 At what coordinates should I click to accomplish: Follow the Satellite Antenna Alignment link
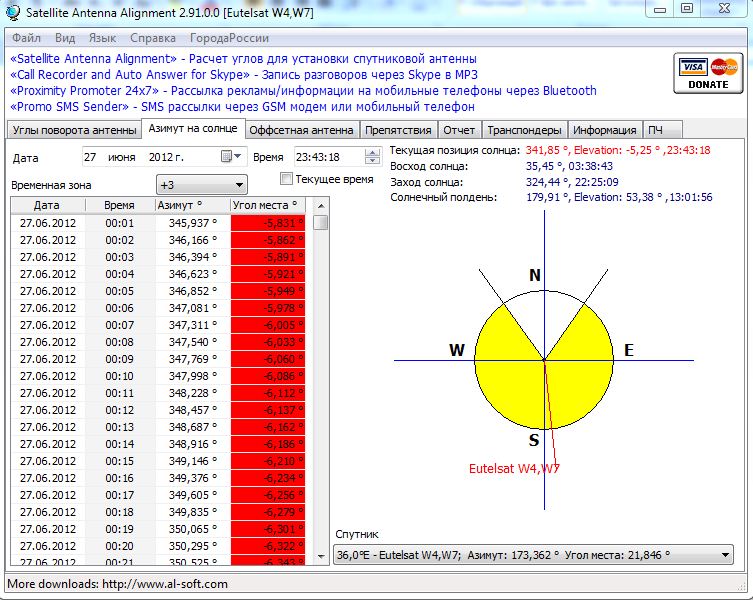coord(93,59)
